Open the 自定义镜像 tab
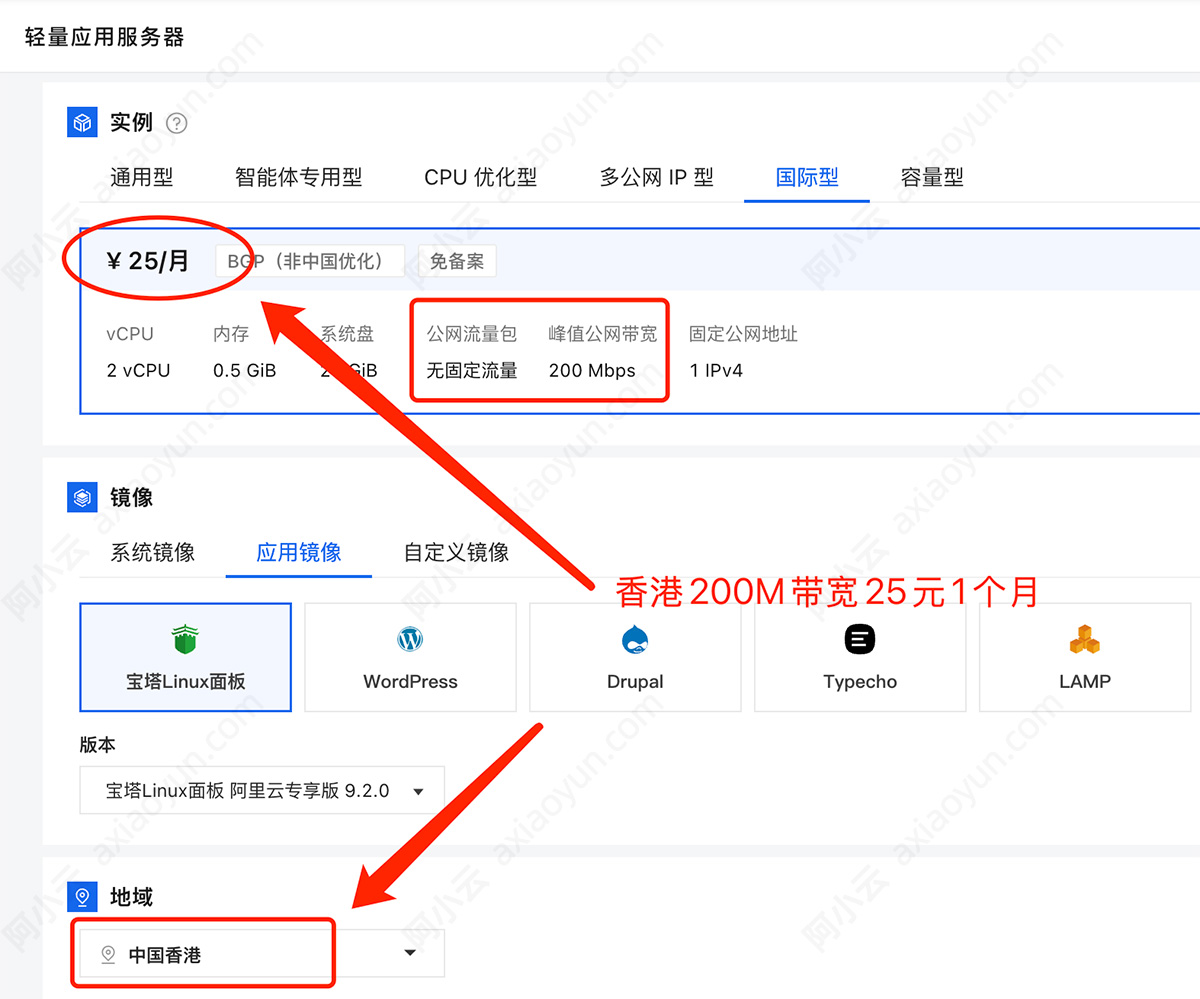This screenshot has height=999, width=1200. click(456, 552)
